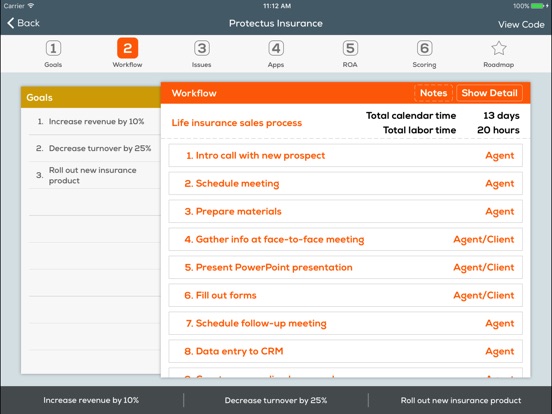Screen dimensions: 552x414
Task: Open the Apps step 4 icon
Action: point(276,48)
